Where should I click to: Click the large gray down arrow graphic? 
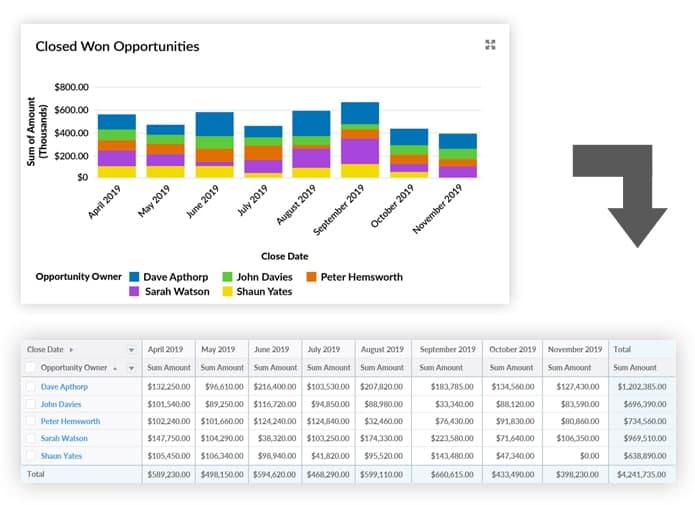coord(619,195)
